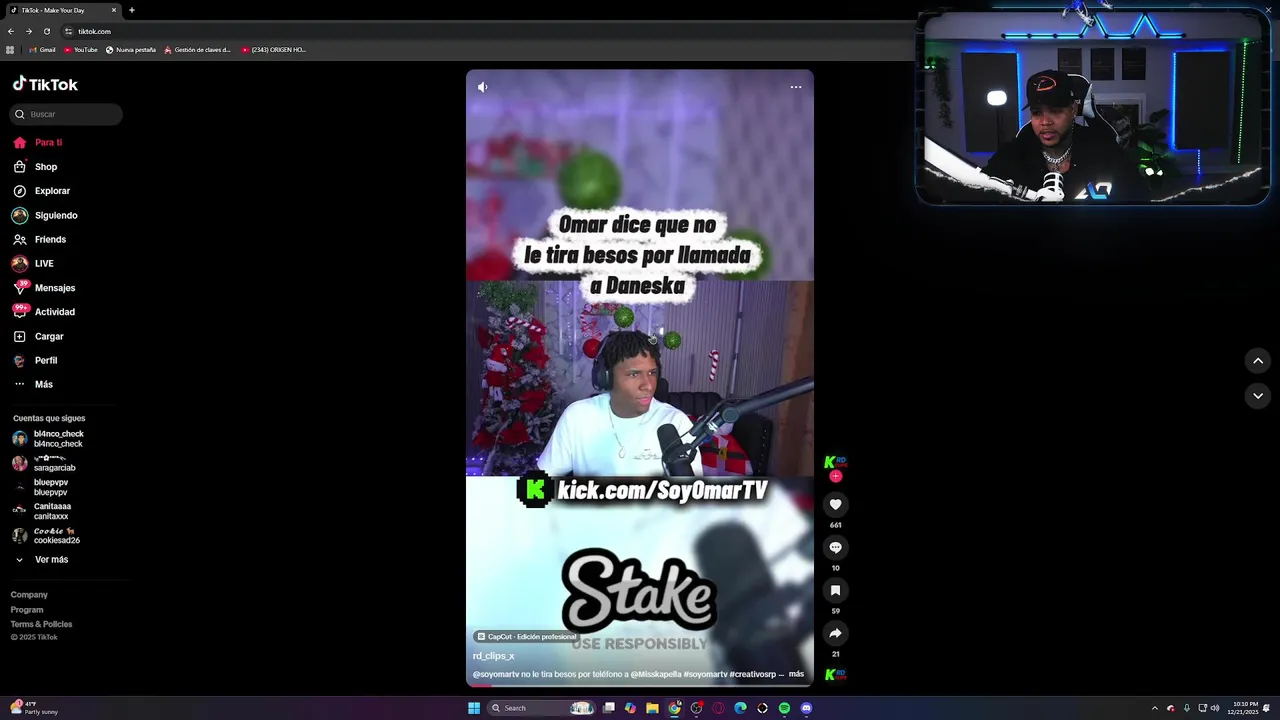The image size is (1280, 720).
Task: Open Explorar in the sidebar
Action: coord(41,191)
